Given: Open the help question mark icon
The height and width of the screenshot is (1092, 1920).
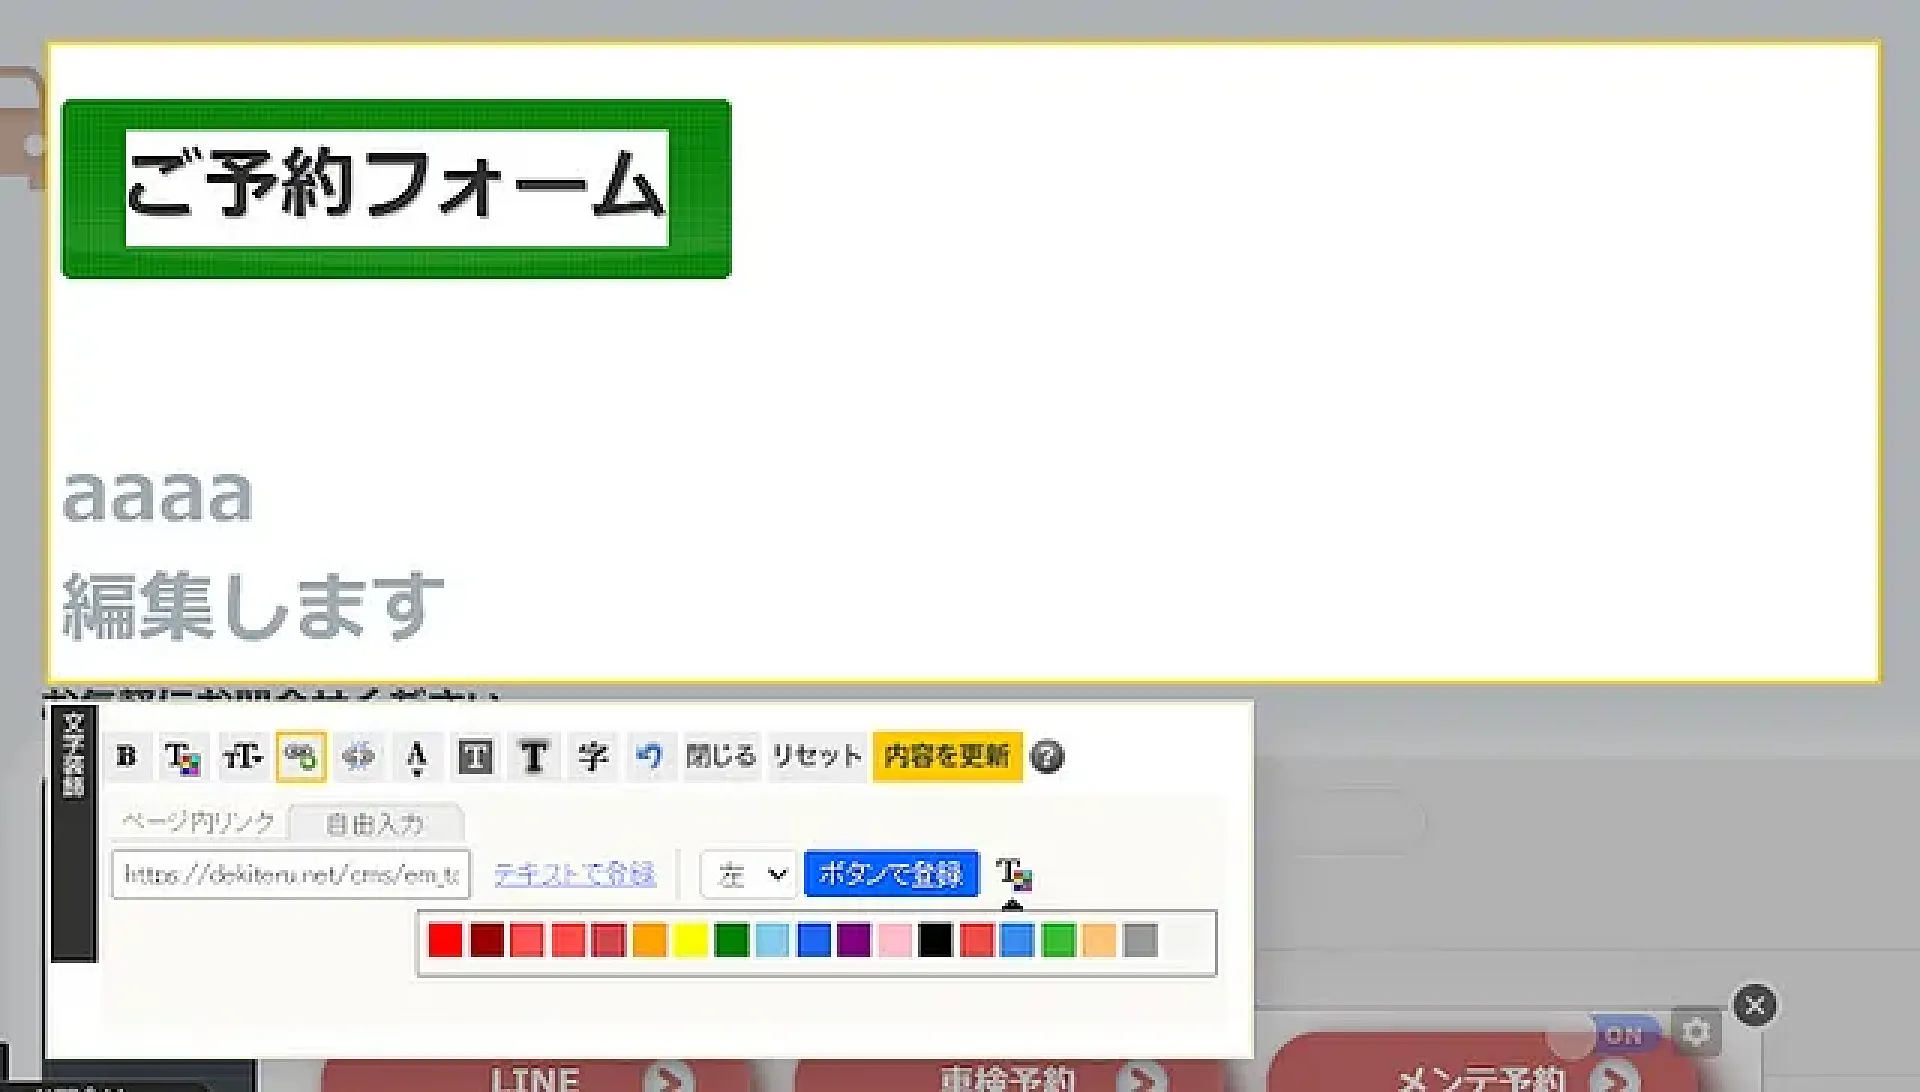Looking at the screenshot, I should (1047, 757).
